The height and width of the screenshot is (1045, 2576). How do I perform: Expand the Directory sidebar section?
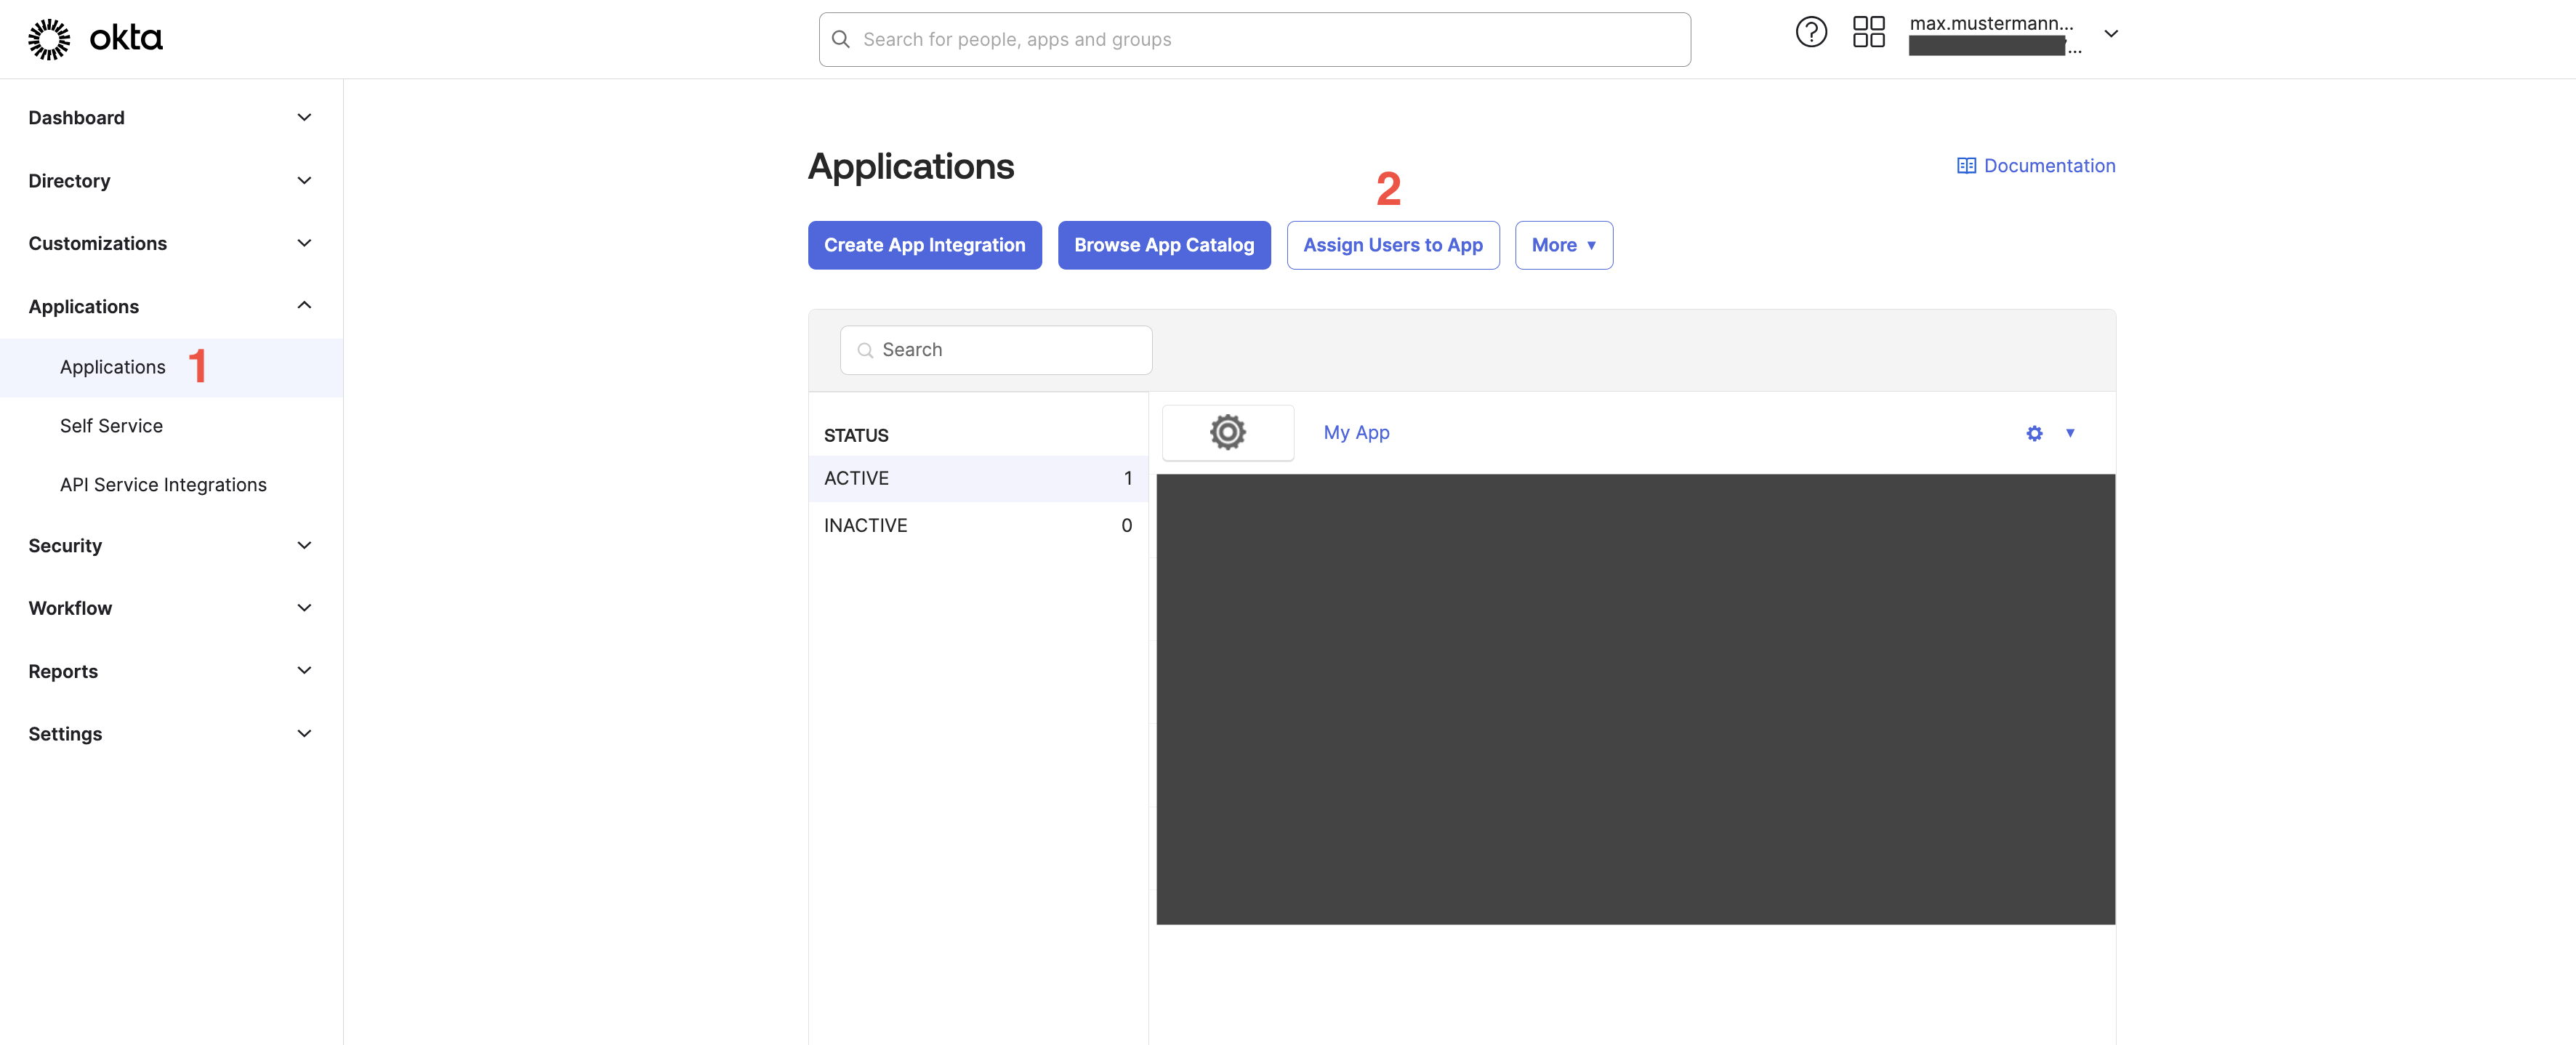pyautogui.click(x=304, y=181)
